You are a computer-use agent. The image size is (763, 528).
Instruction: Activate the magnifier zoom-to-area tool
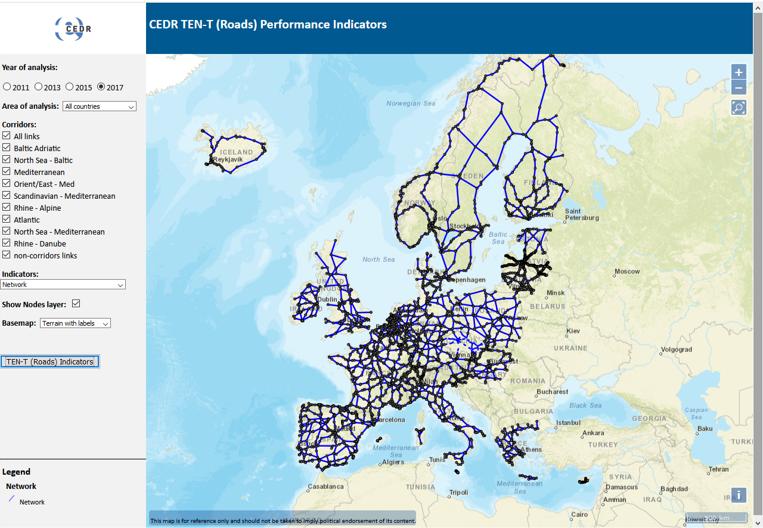point(738,107)
